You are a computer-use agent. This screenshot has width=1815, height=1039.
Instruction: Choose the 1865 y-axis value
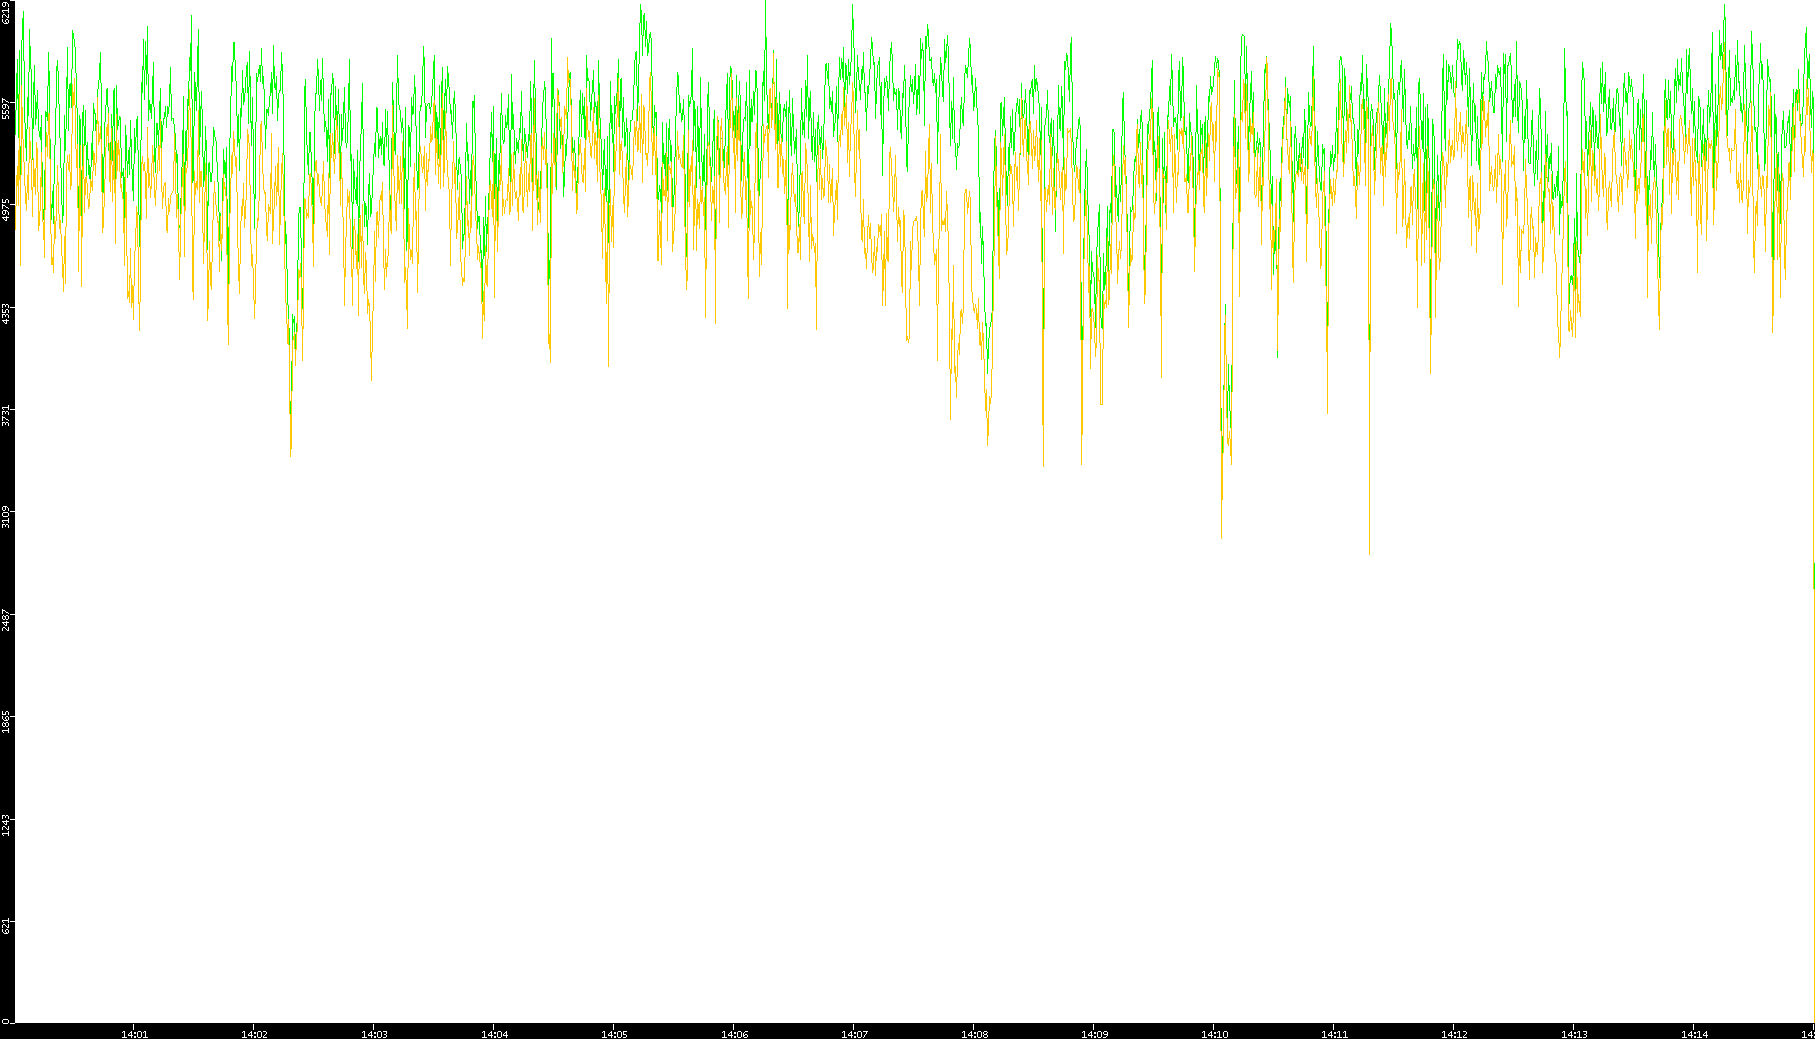tap(7, 722)
